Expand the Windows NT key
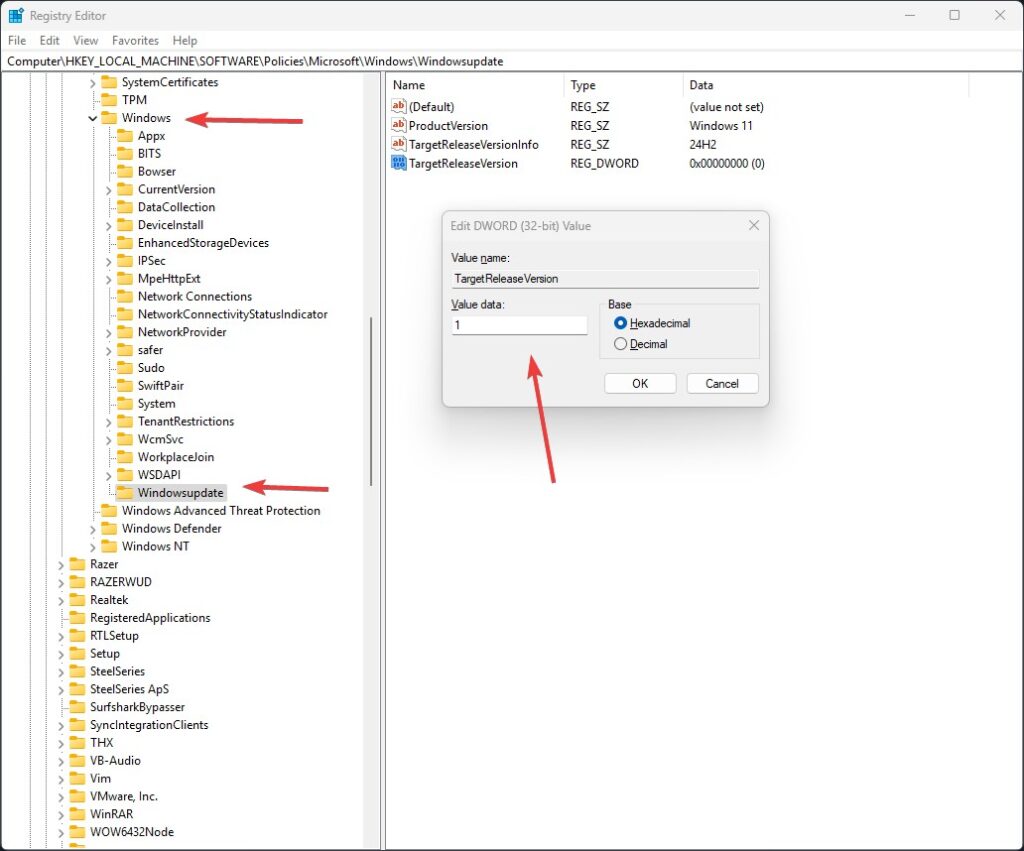This screenshot has height=851, width=1024. pyautogui.click(x=93, y=547)
